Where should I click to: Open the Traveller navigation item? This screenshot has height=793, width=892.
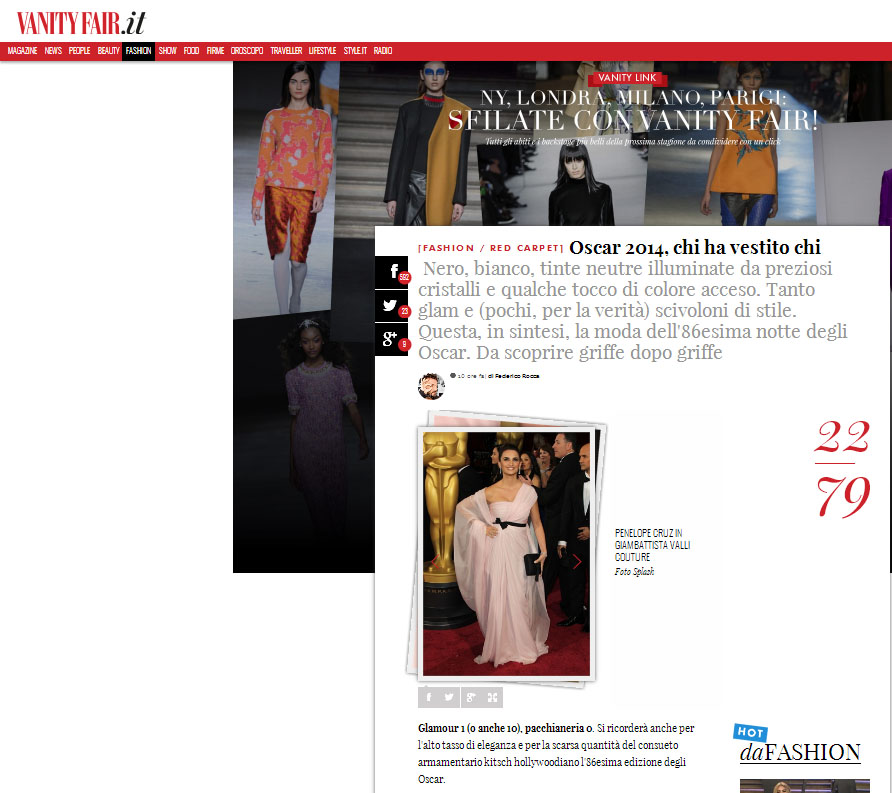tap(286, 51)
